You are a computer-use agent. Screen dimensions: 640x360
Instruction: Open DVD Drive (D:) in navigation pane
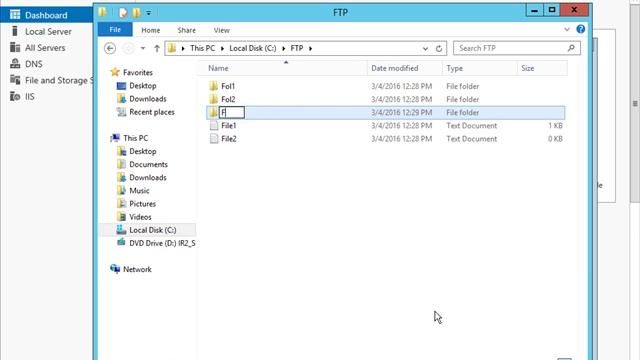click(x=162, y=243)
